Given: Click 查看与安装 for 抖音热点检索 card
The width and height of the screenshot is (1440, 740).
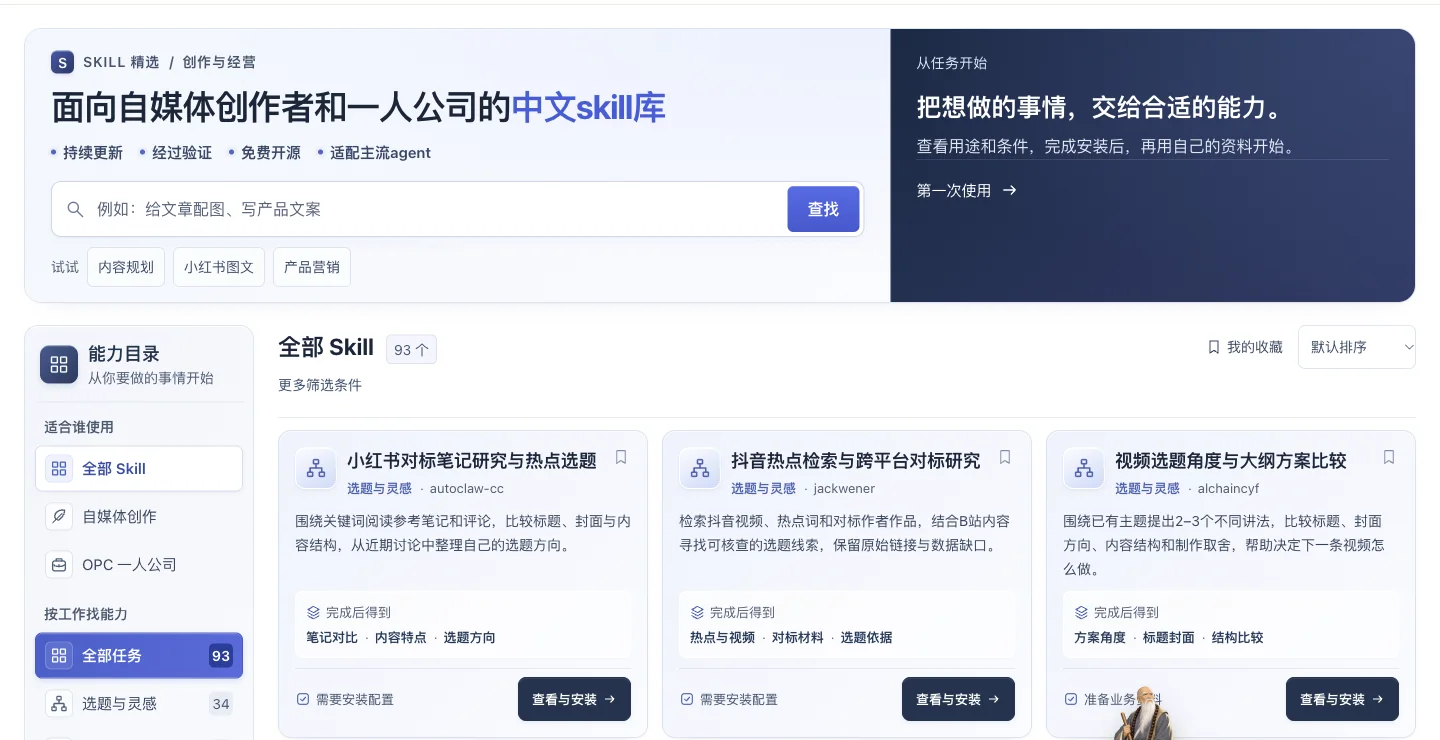Looking at the screenshot, I should click(x=958, y=699).
